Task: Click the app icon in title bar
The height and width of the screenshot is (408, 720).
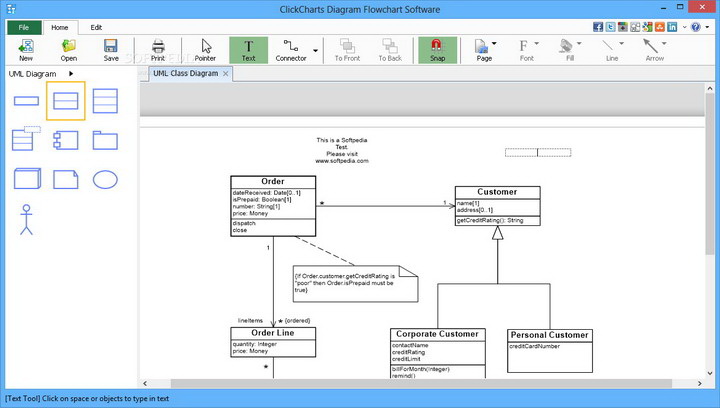Action: pos(11,9)
